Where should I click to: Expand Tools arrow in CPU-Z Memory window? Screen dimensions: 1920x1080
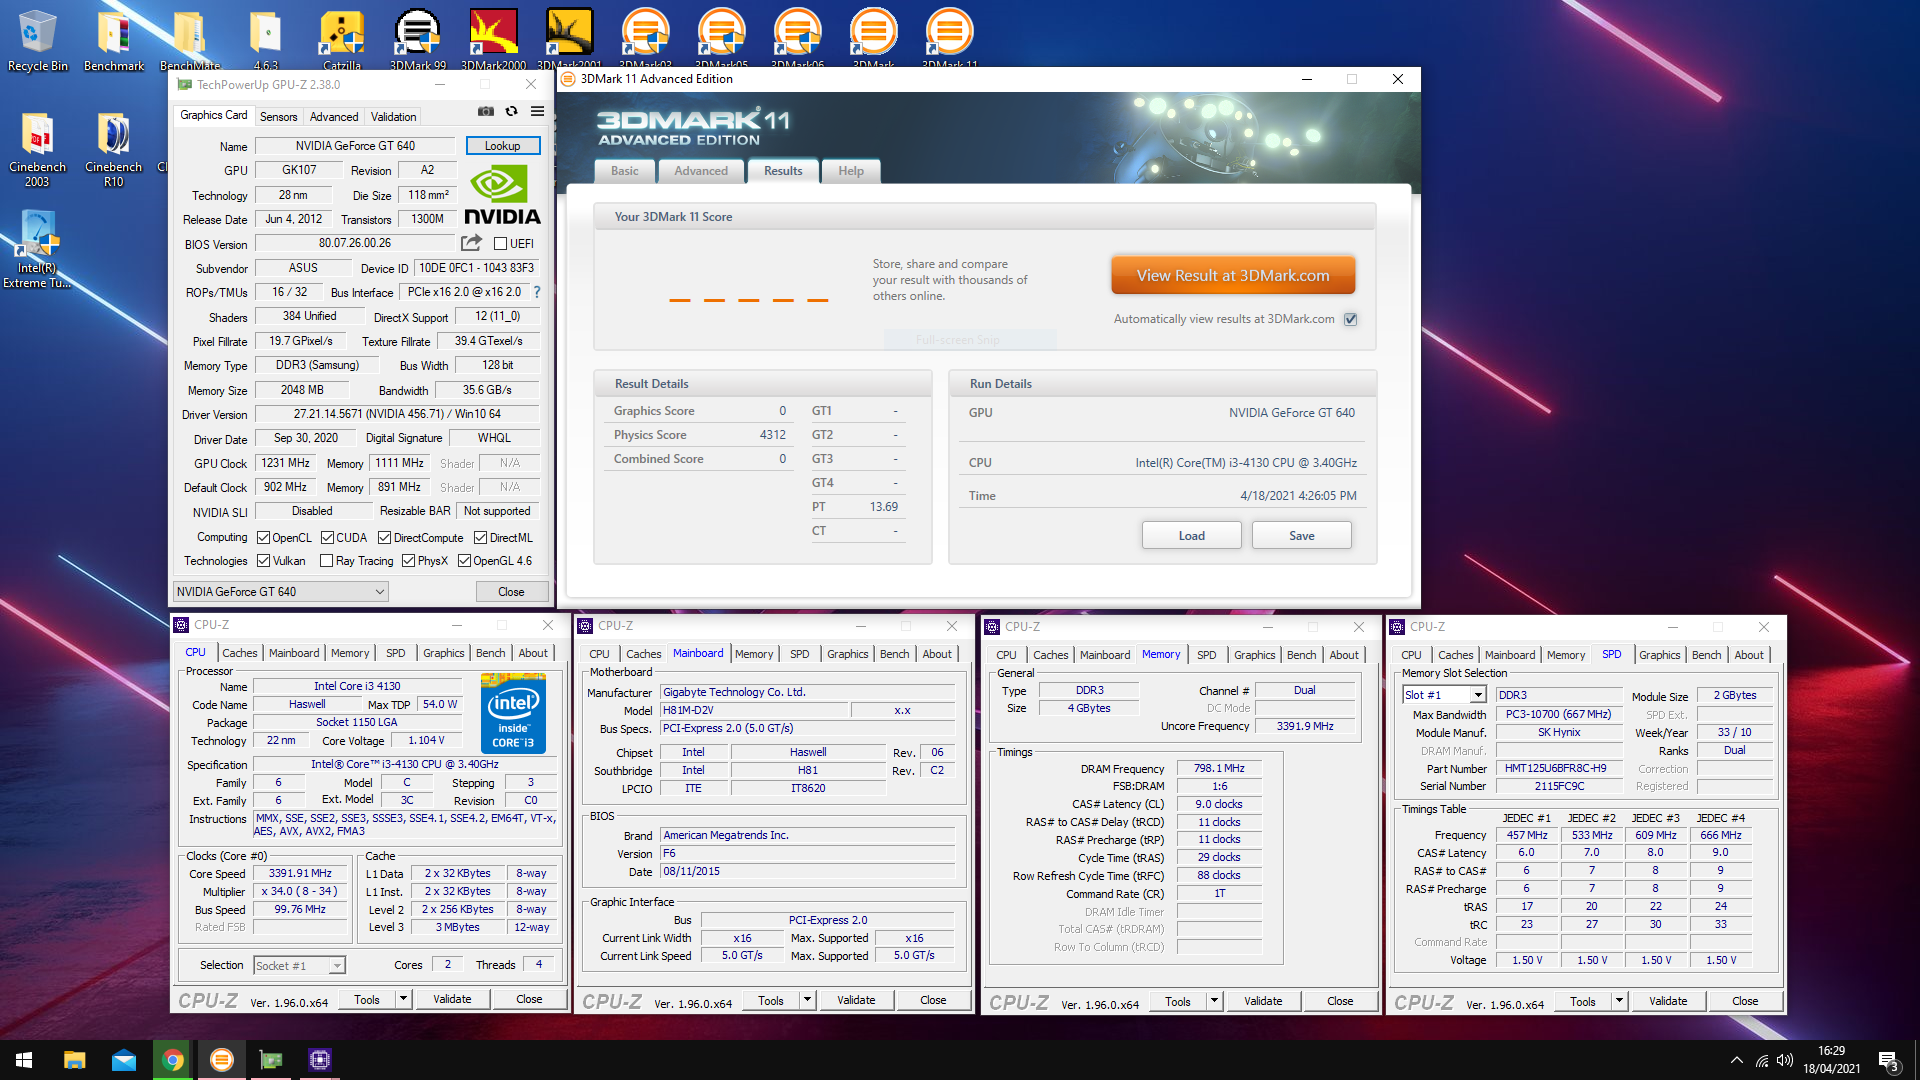coord(1214,1001)
